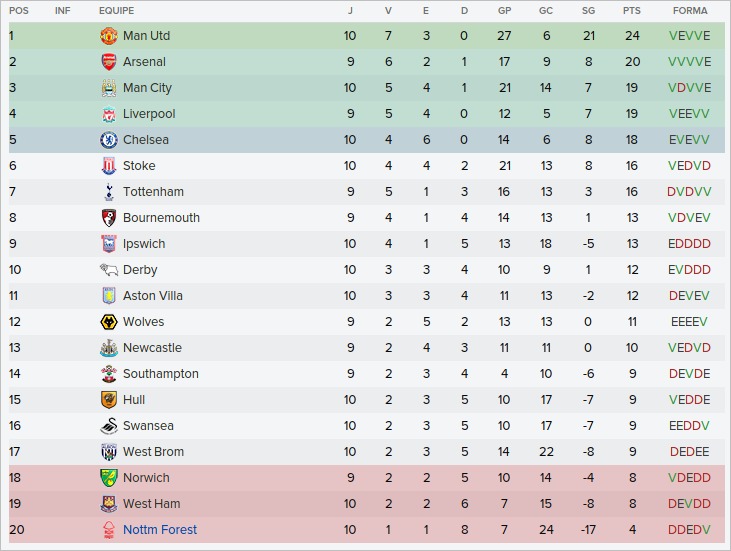The height and width of the screenshot is (551, 731).
Task: Click the EQUIPE column header
Action: (117, 11)
